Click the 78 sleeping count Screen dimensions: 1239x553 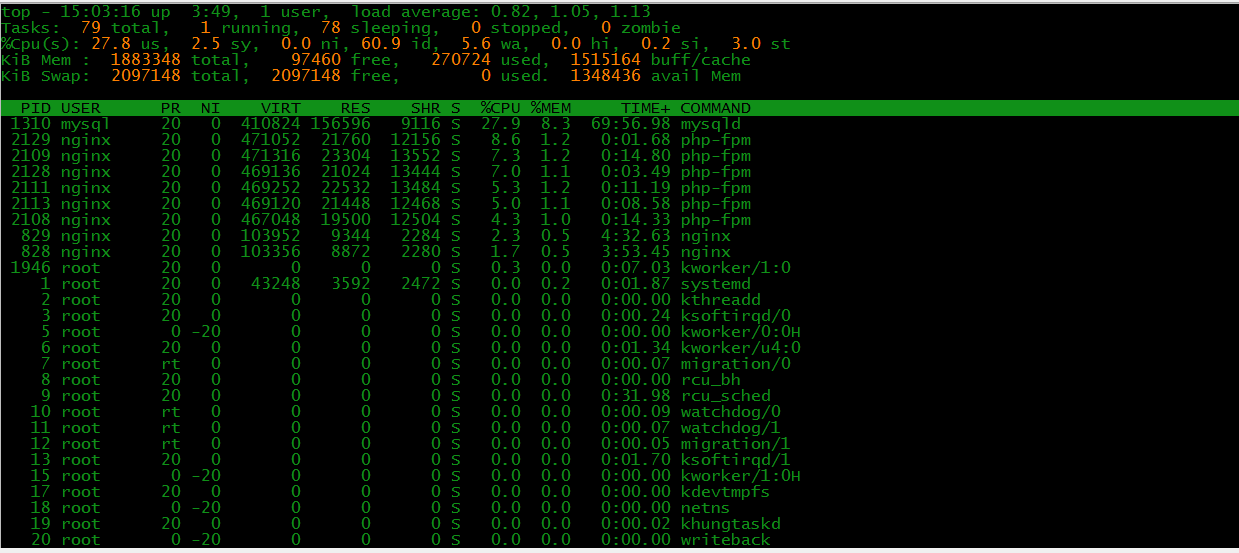330,28
